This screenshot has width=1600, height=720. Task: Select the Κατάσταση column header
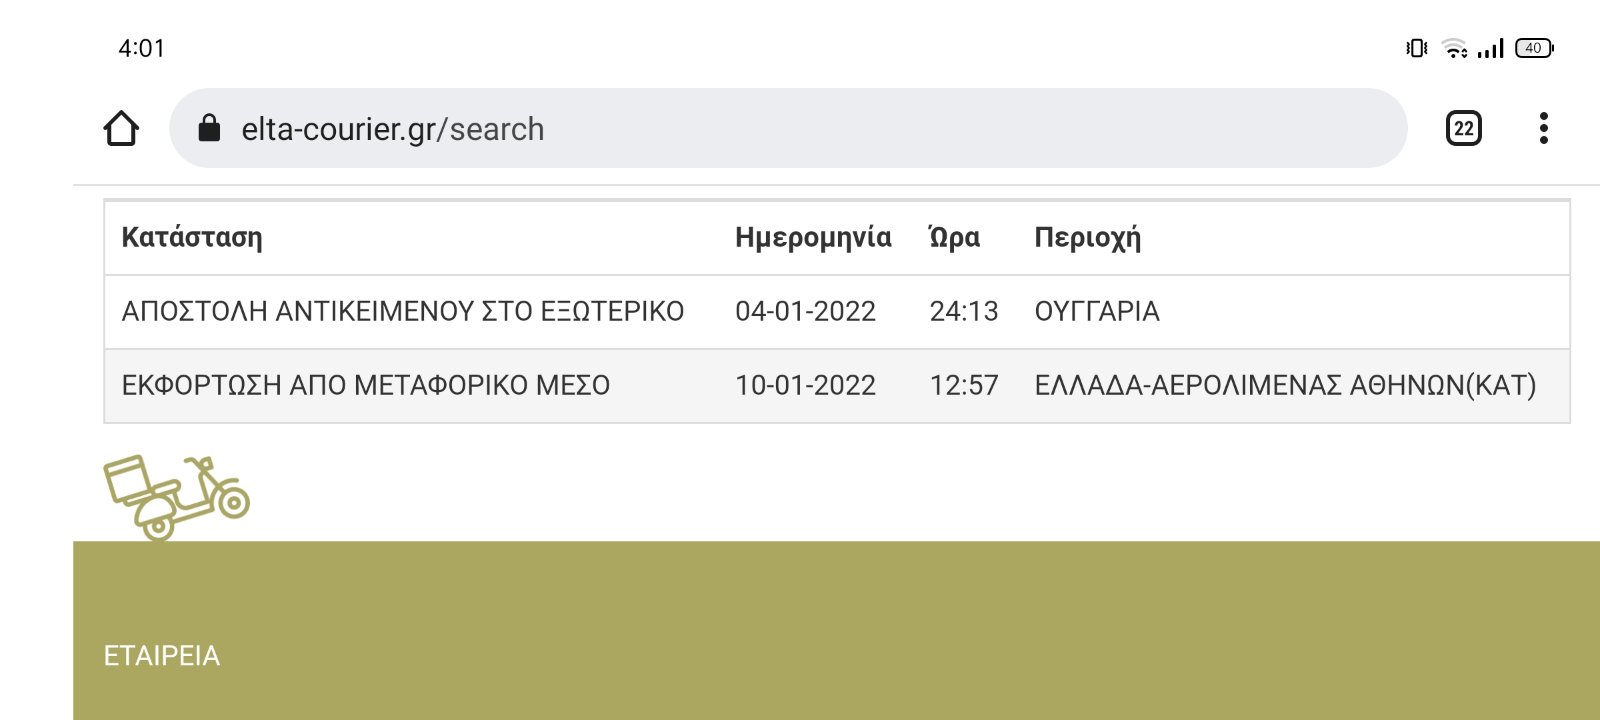pyautogui.click(x=192, y=237)
